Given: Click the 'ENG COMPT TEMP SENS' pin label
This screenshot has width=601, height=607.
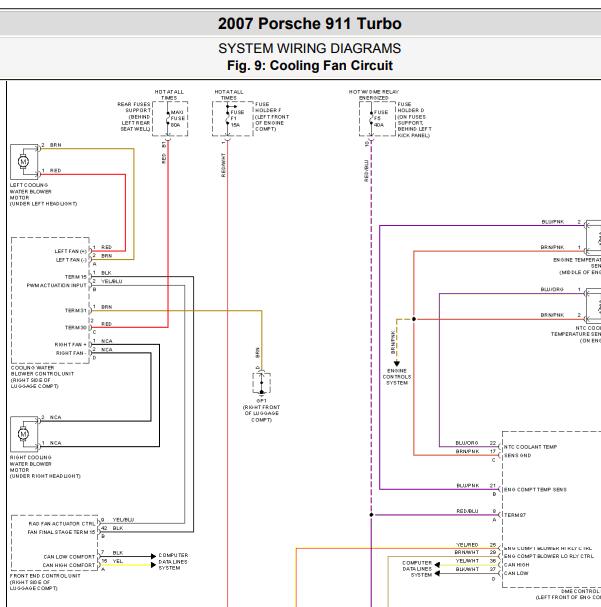Looking at the screenshot, I should point(535,490).
